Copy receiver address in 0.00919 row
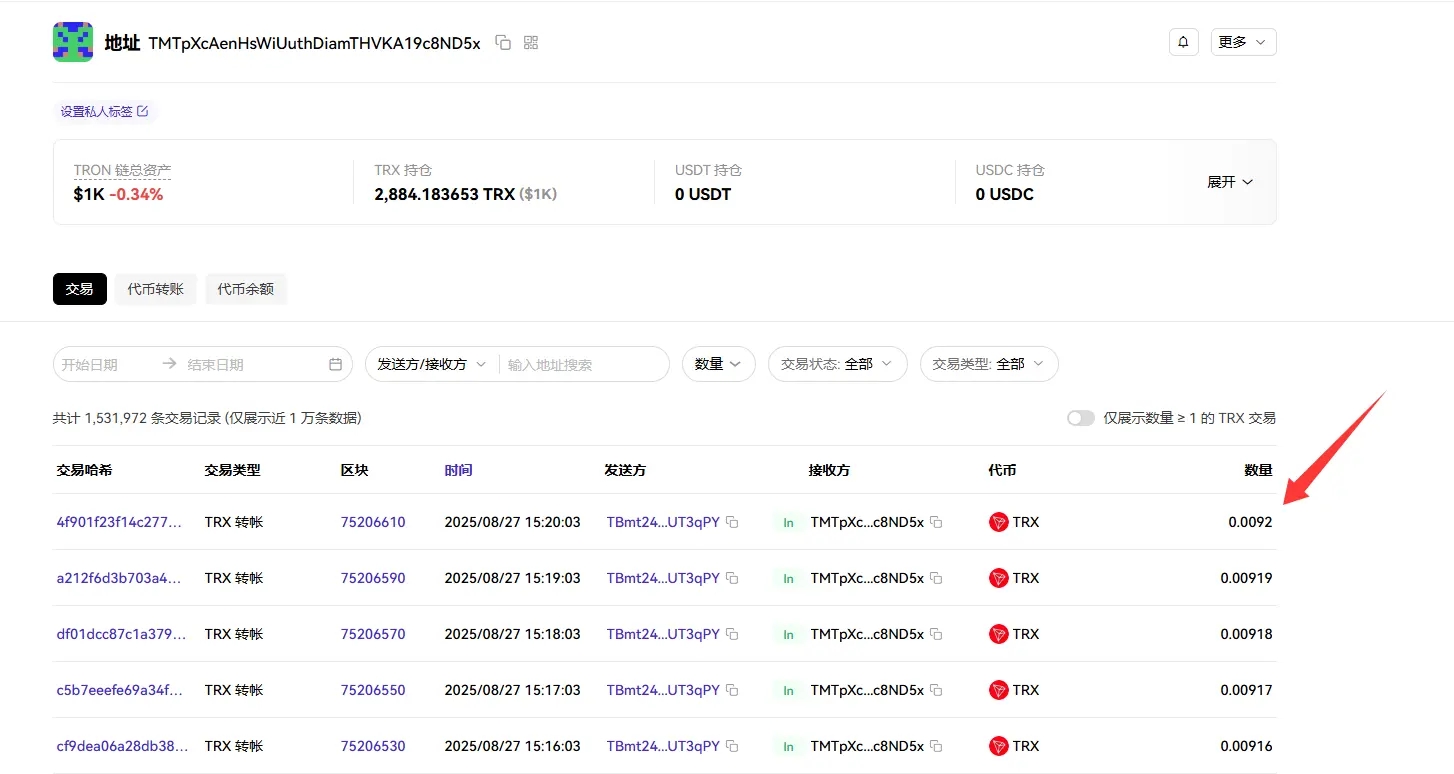Image resolution: width=1454 pixels, height=774 pixels. click(x=936, y=578)
